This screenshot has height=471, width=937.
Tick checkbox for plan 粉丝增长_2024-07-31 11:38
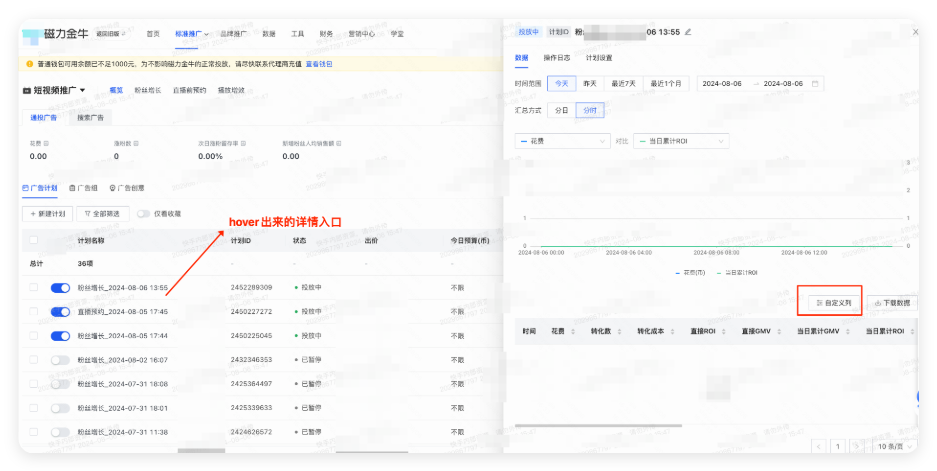[33, 432]
